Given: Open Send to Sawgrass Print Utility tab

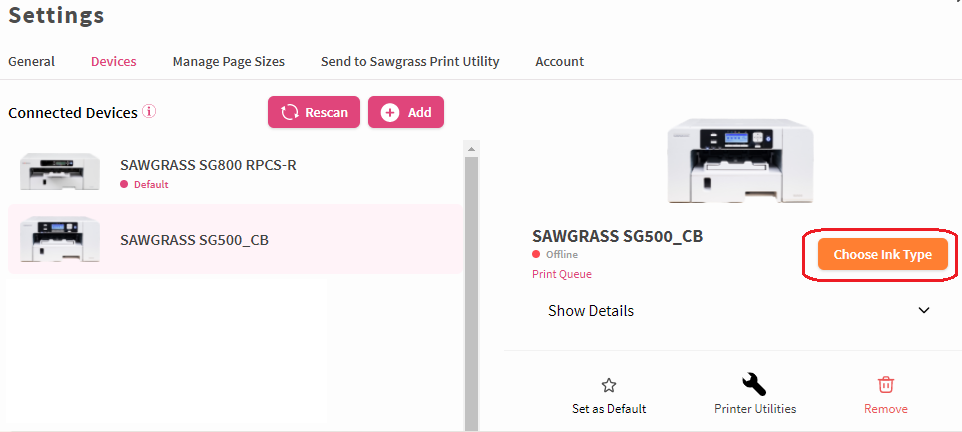Looking at the screenshot, I should tap(410, 61).
